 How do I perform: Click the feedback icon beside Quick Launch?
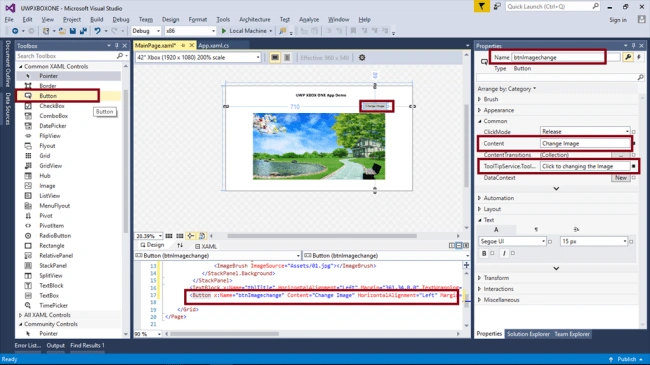click(497, 7)
